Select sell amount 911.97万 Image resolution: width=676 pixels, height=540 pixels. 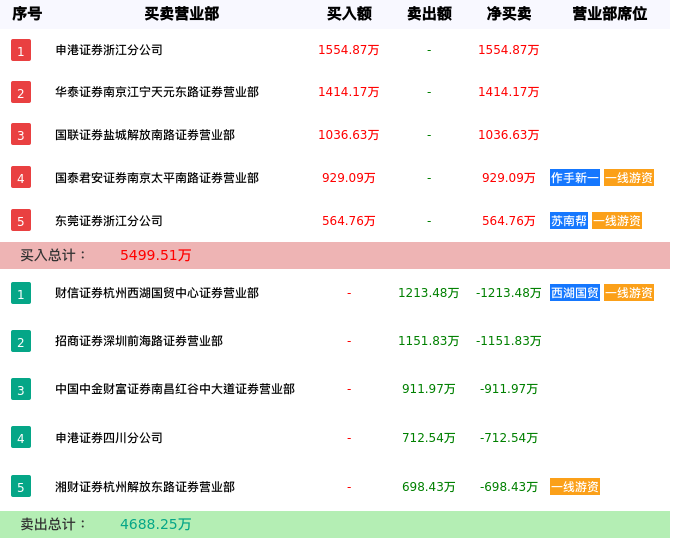tap(429, 390)
